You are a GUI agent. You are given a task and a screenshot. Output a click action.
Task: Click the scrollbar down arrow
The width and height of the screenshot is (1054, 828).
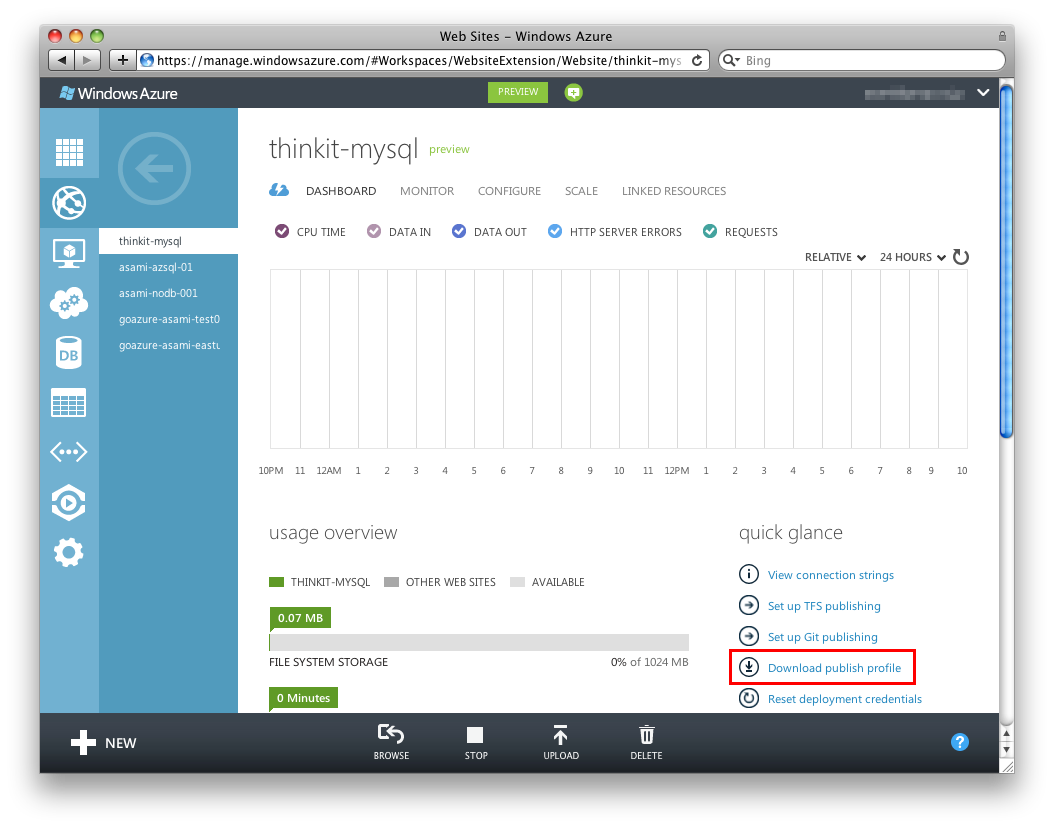1006,749
